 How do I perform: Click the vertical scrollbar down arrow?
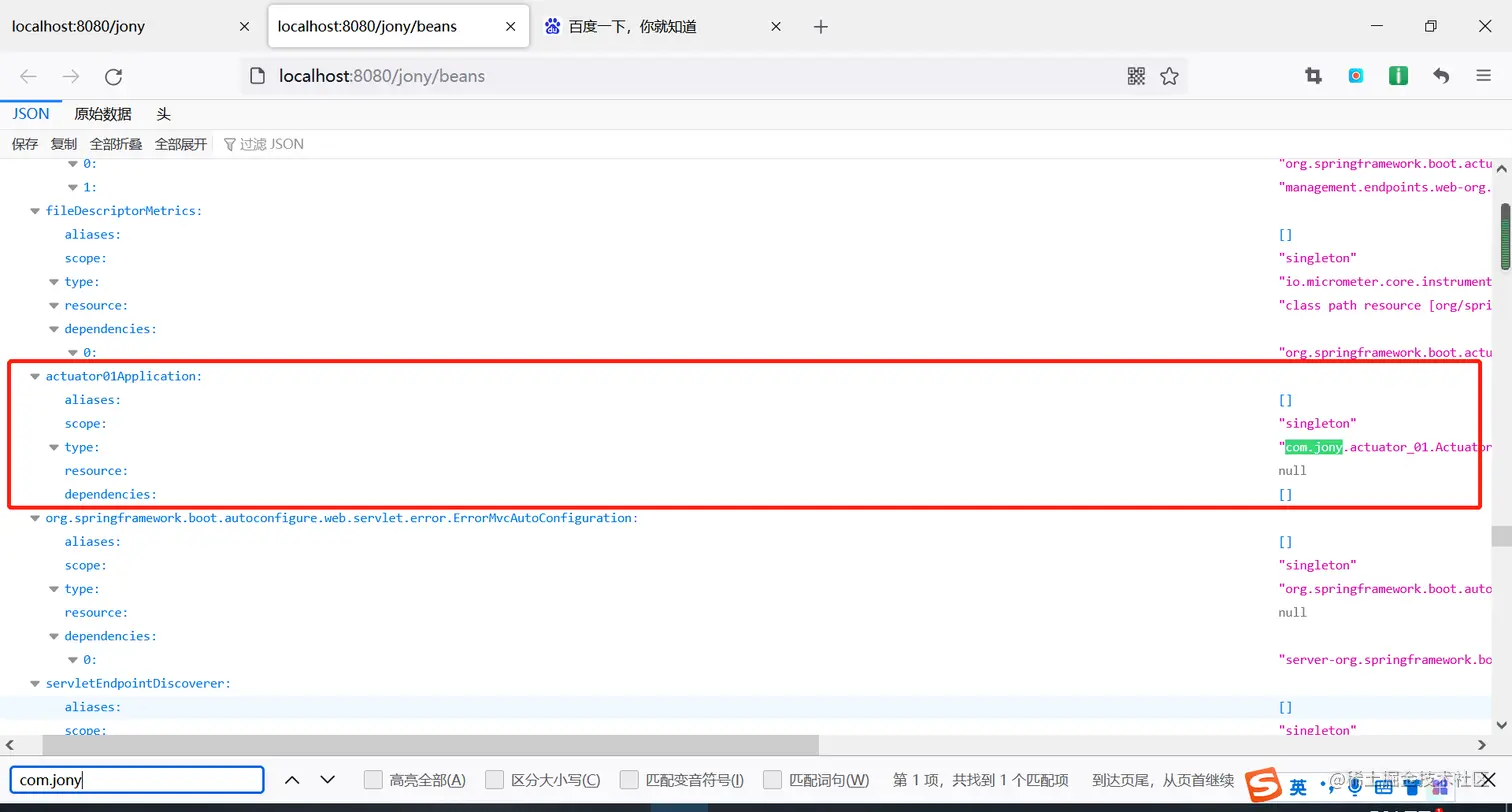coord(1502,725)
